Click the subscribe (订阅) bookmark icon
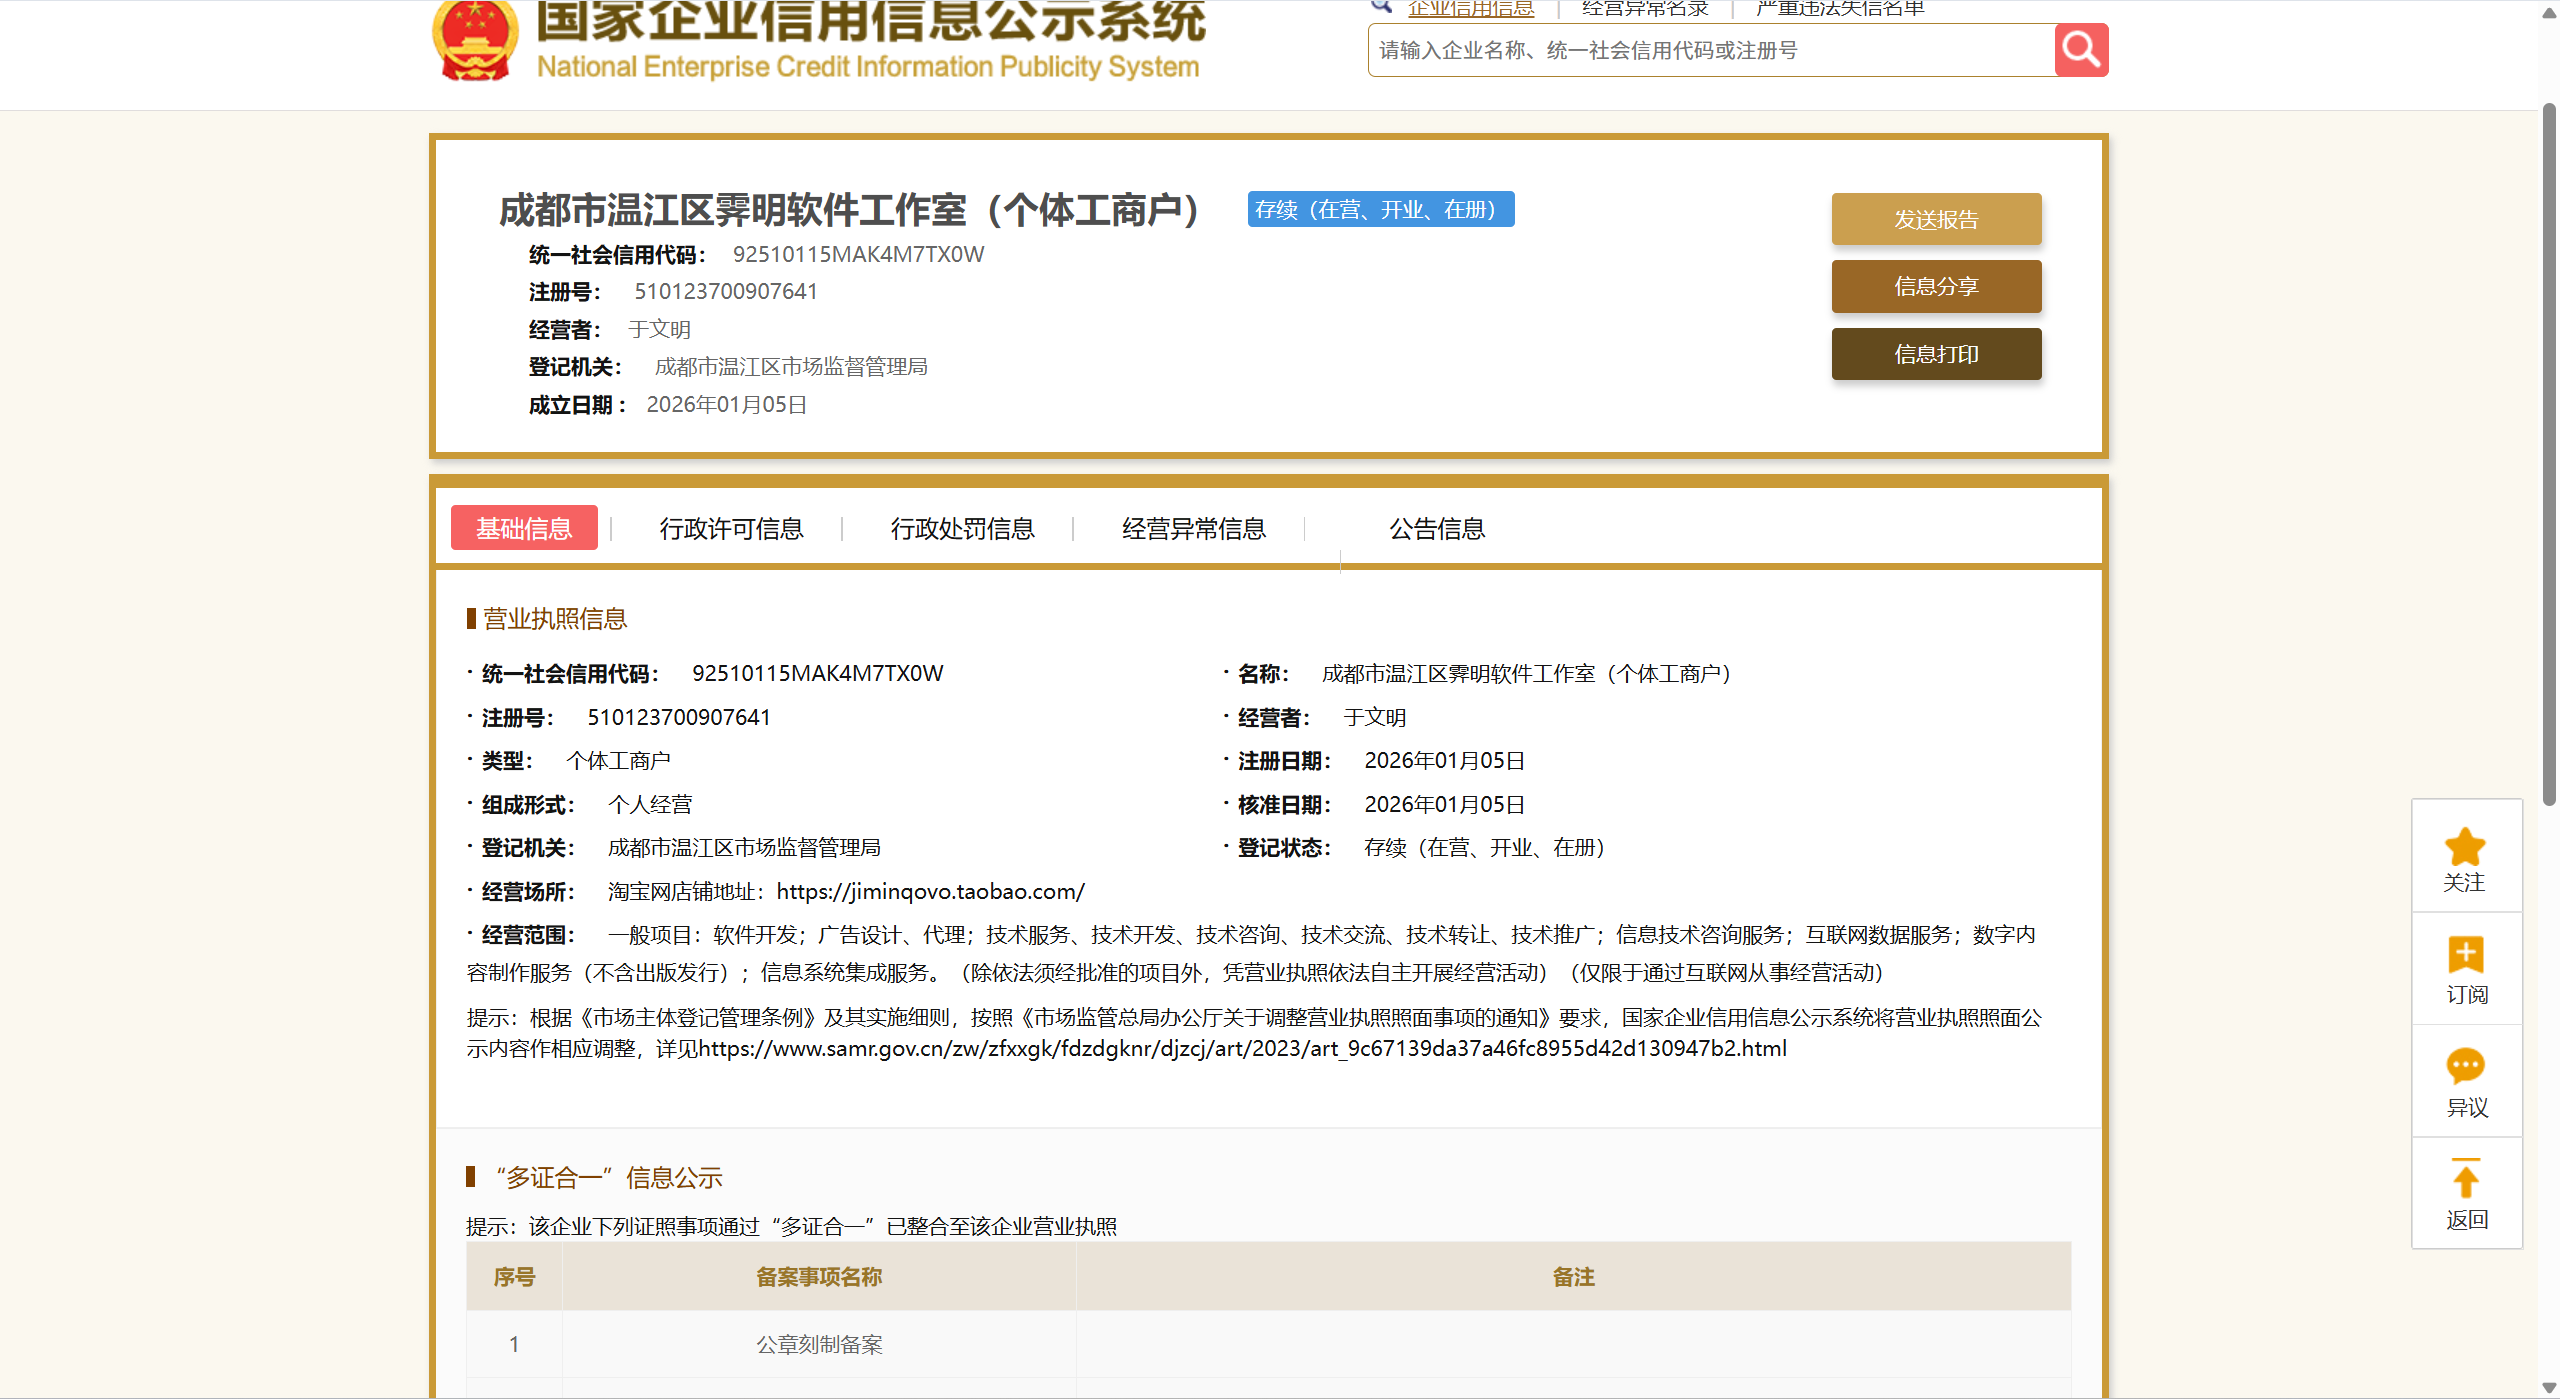The width and height of the screenshot is (2560, 1399). (x=2465, y=955)
